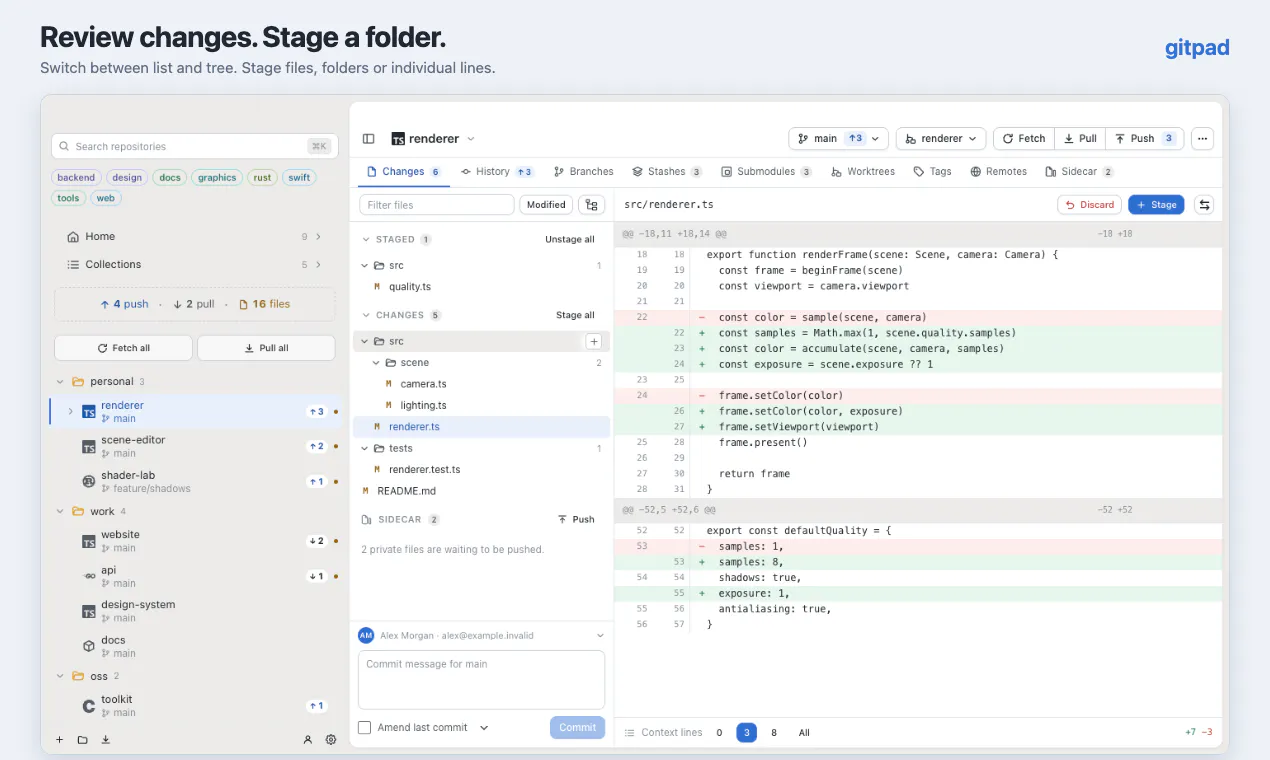The height and width of the screenshot is (760, 1270).
Task: Open the more options ellipsis menu
Action: (1203, 139)
